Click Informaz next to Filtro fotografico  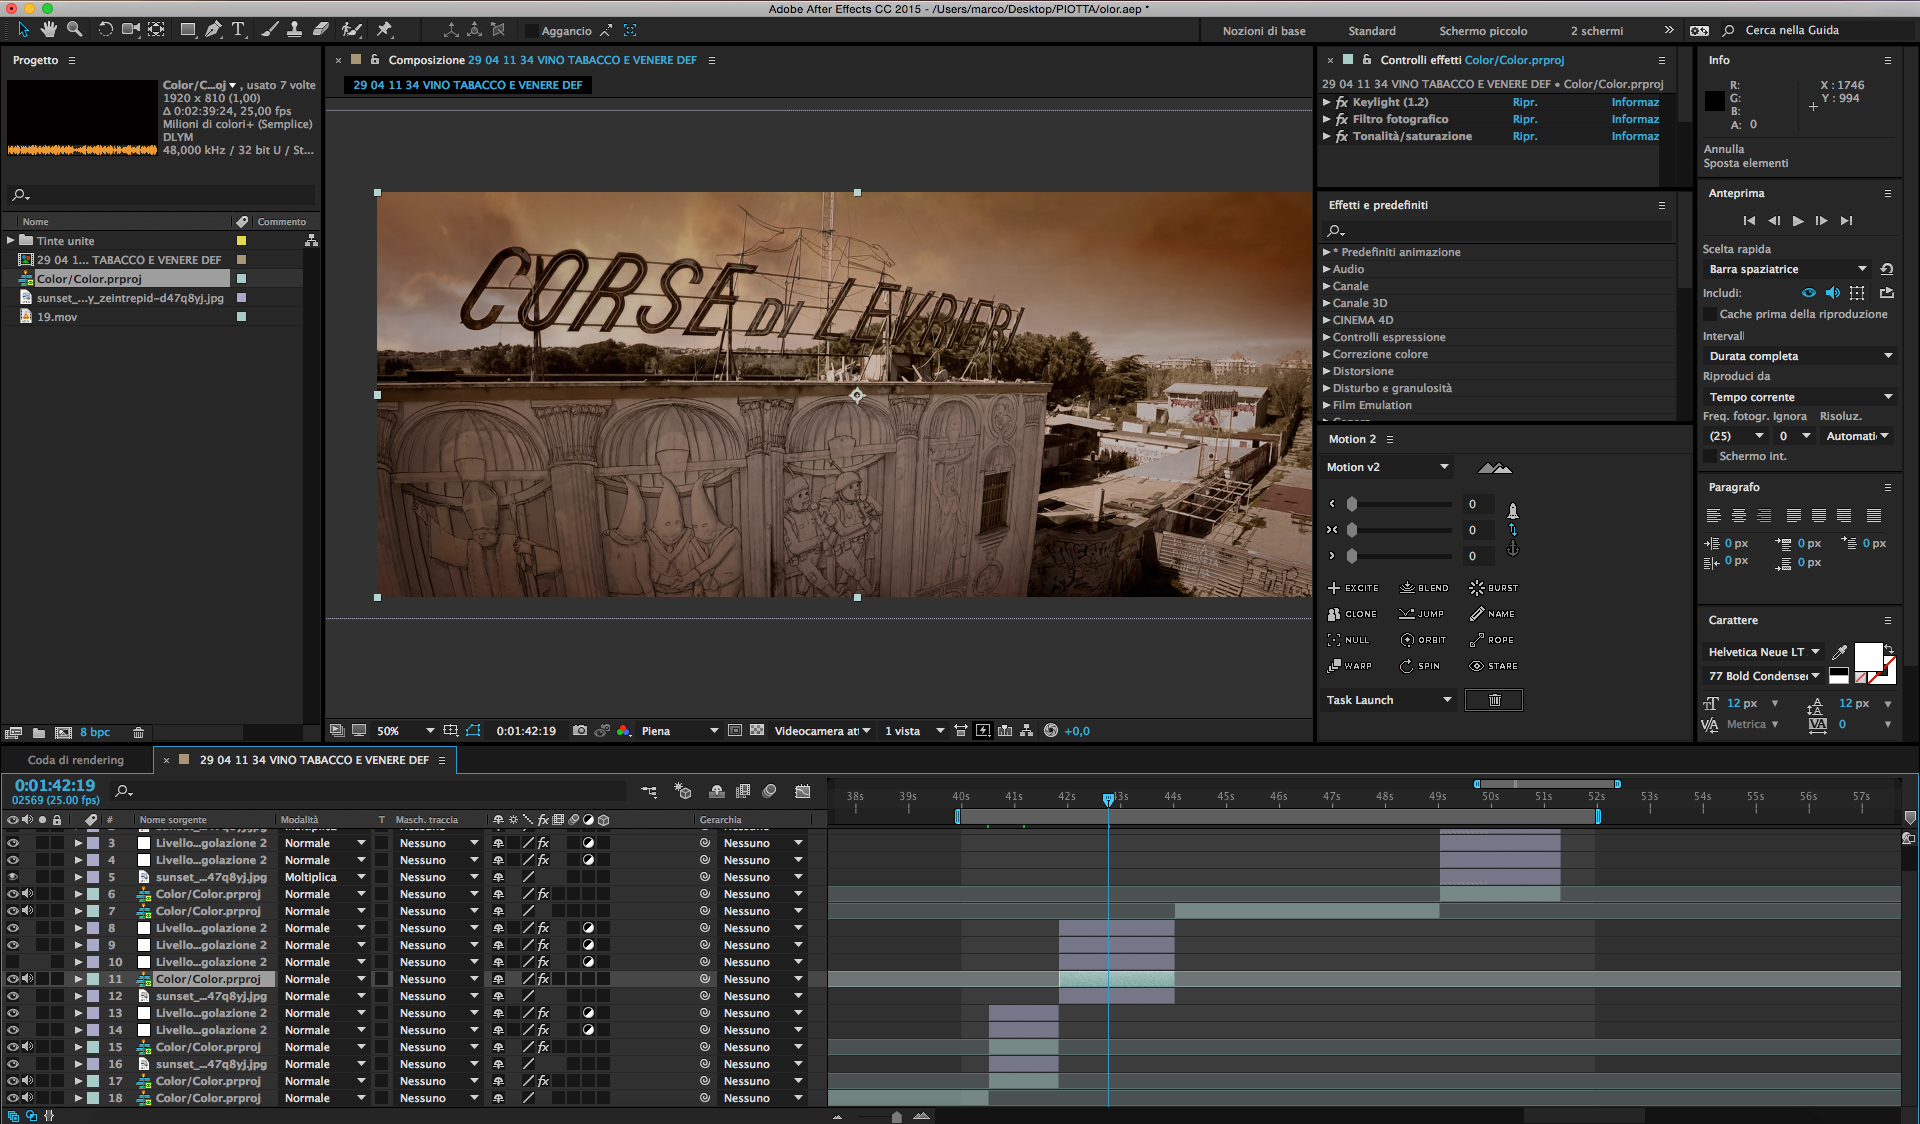(1635, 119)
